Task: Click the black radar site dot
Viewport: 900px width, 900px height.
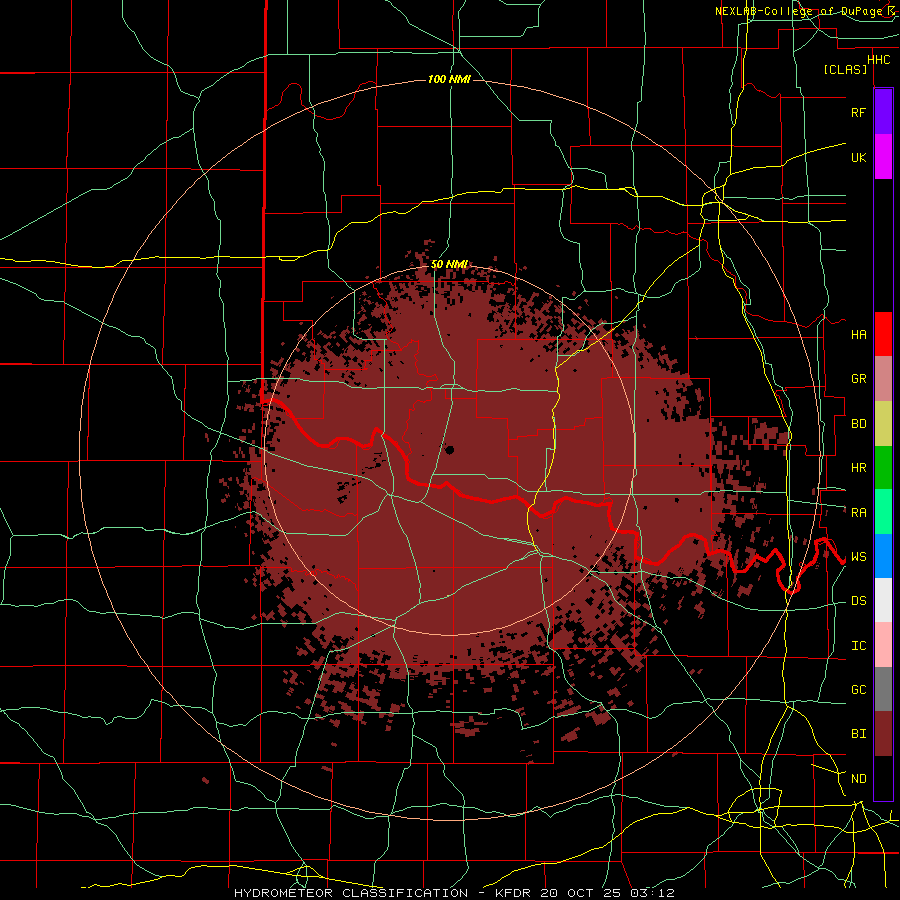Action: (450, 450)
